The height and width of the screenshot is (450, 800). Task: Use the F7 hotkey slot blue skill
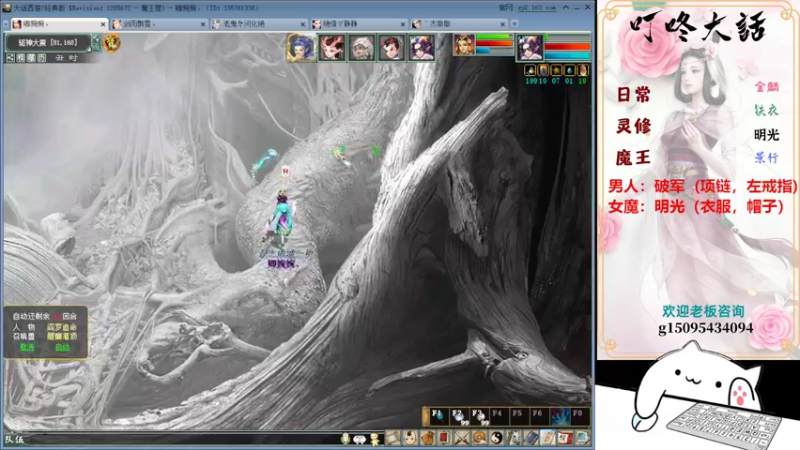coord(560,416)
